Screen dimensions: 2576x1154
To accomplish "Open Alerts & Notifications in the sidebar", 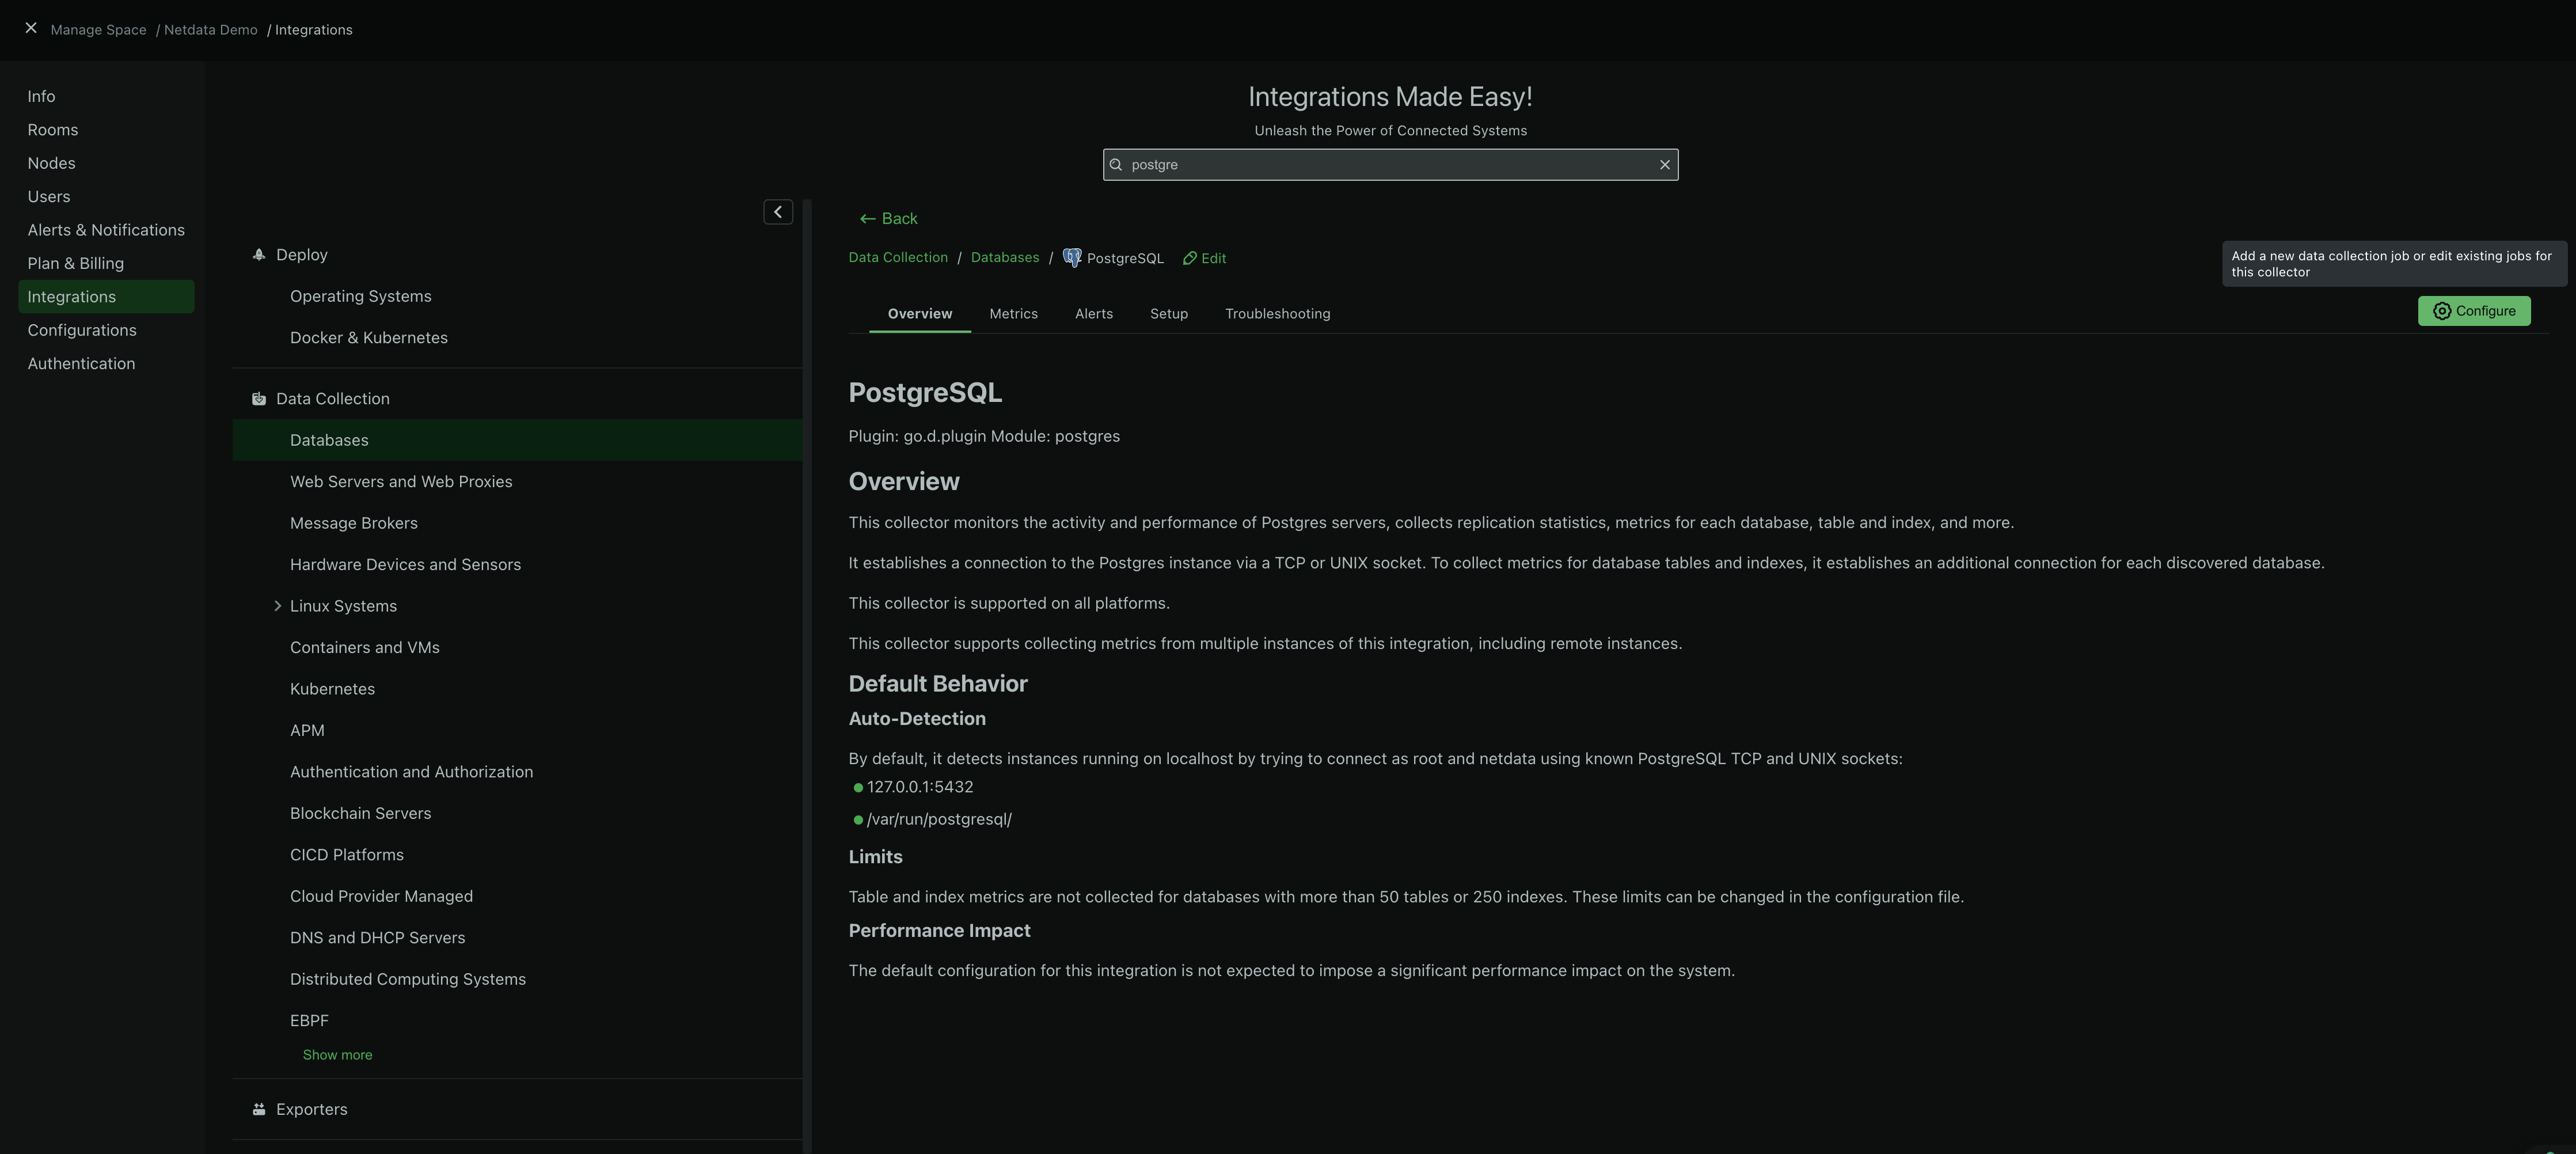I will [x=106, y=229].
